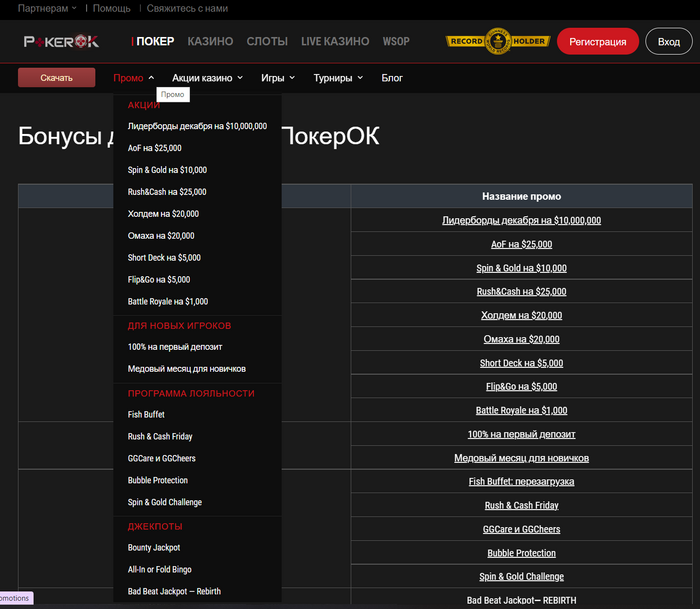Choose Rush&Cash на $25,000 menu item

pyautogui.click(x=167, y=192)
